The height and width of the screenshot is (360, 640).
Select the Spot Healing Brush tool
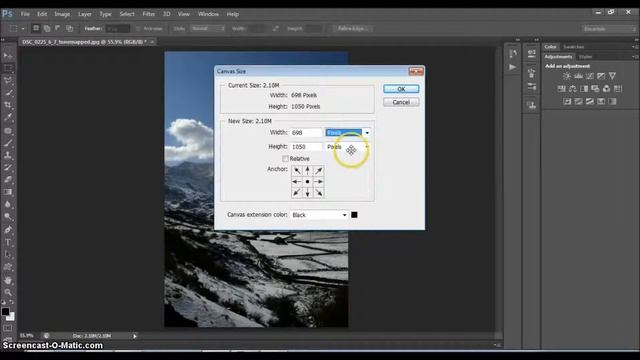click(8, 131)
